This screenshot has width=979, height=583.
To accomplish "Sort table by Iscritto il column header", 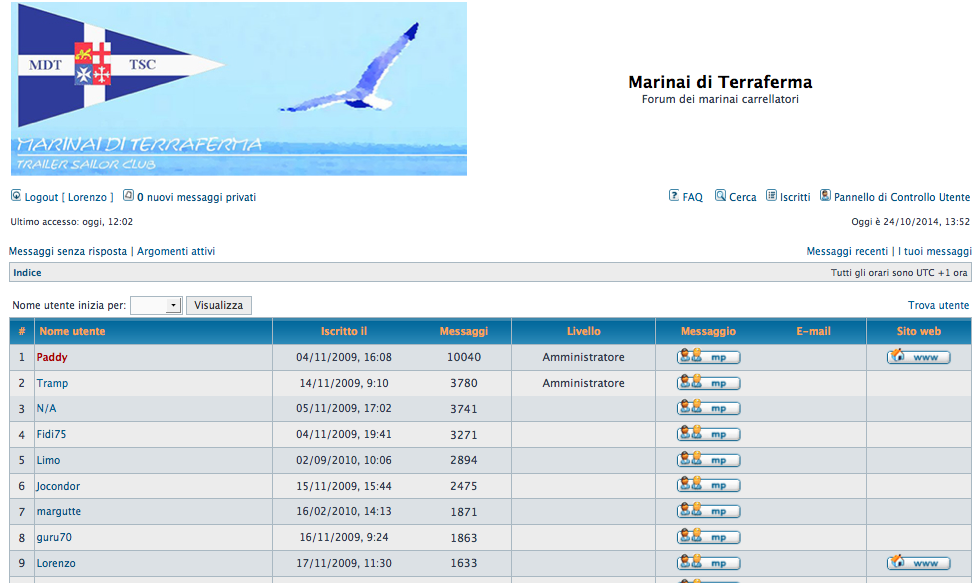I will pos(343,331).
